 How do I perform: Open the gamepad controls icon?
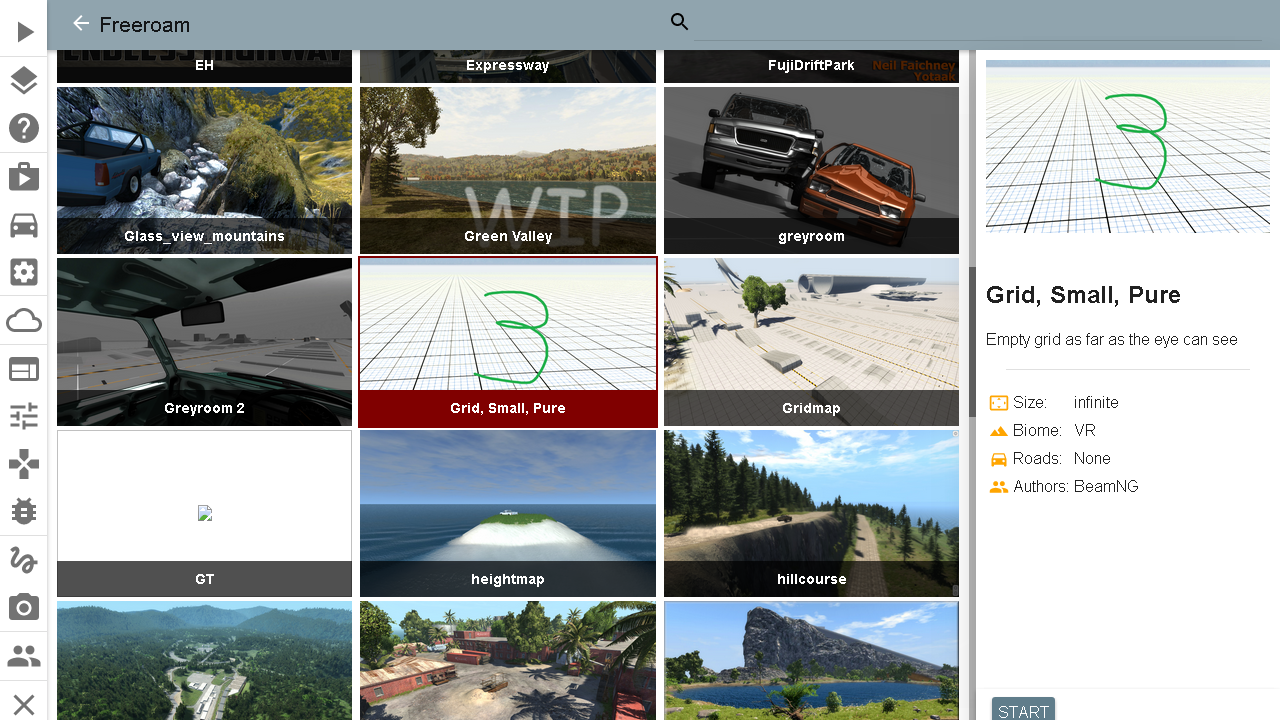[24, 464]
